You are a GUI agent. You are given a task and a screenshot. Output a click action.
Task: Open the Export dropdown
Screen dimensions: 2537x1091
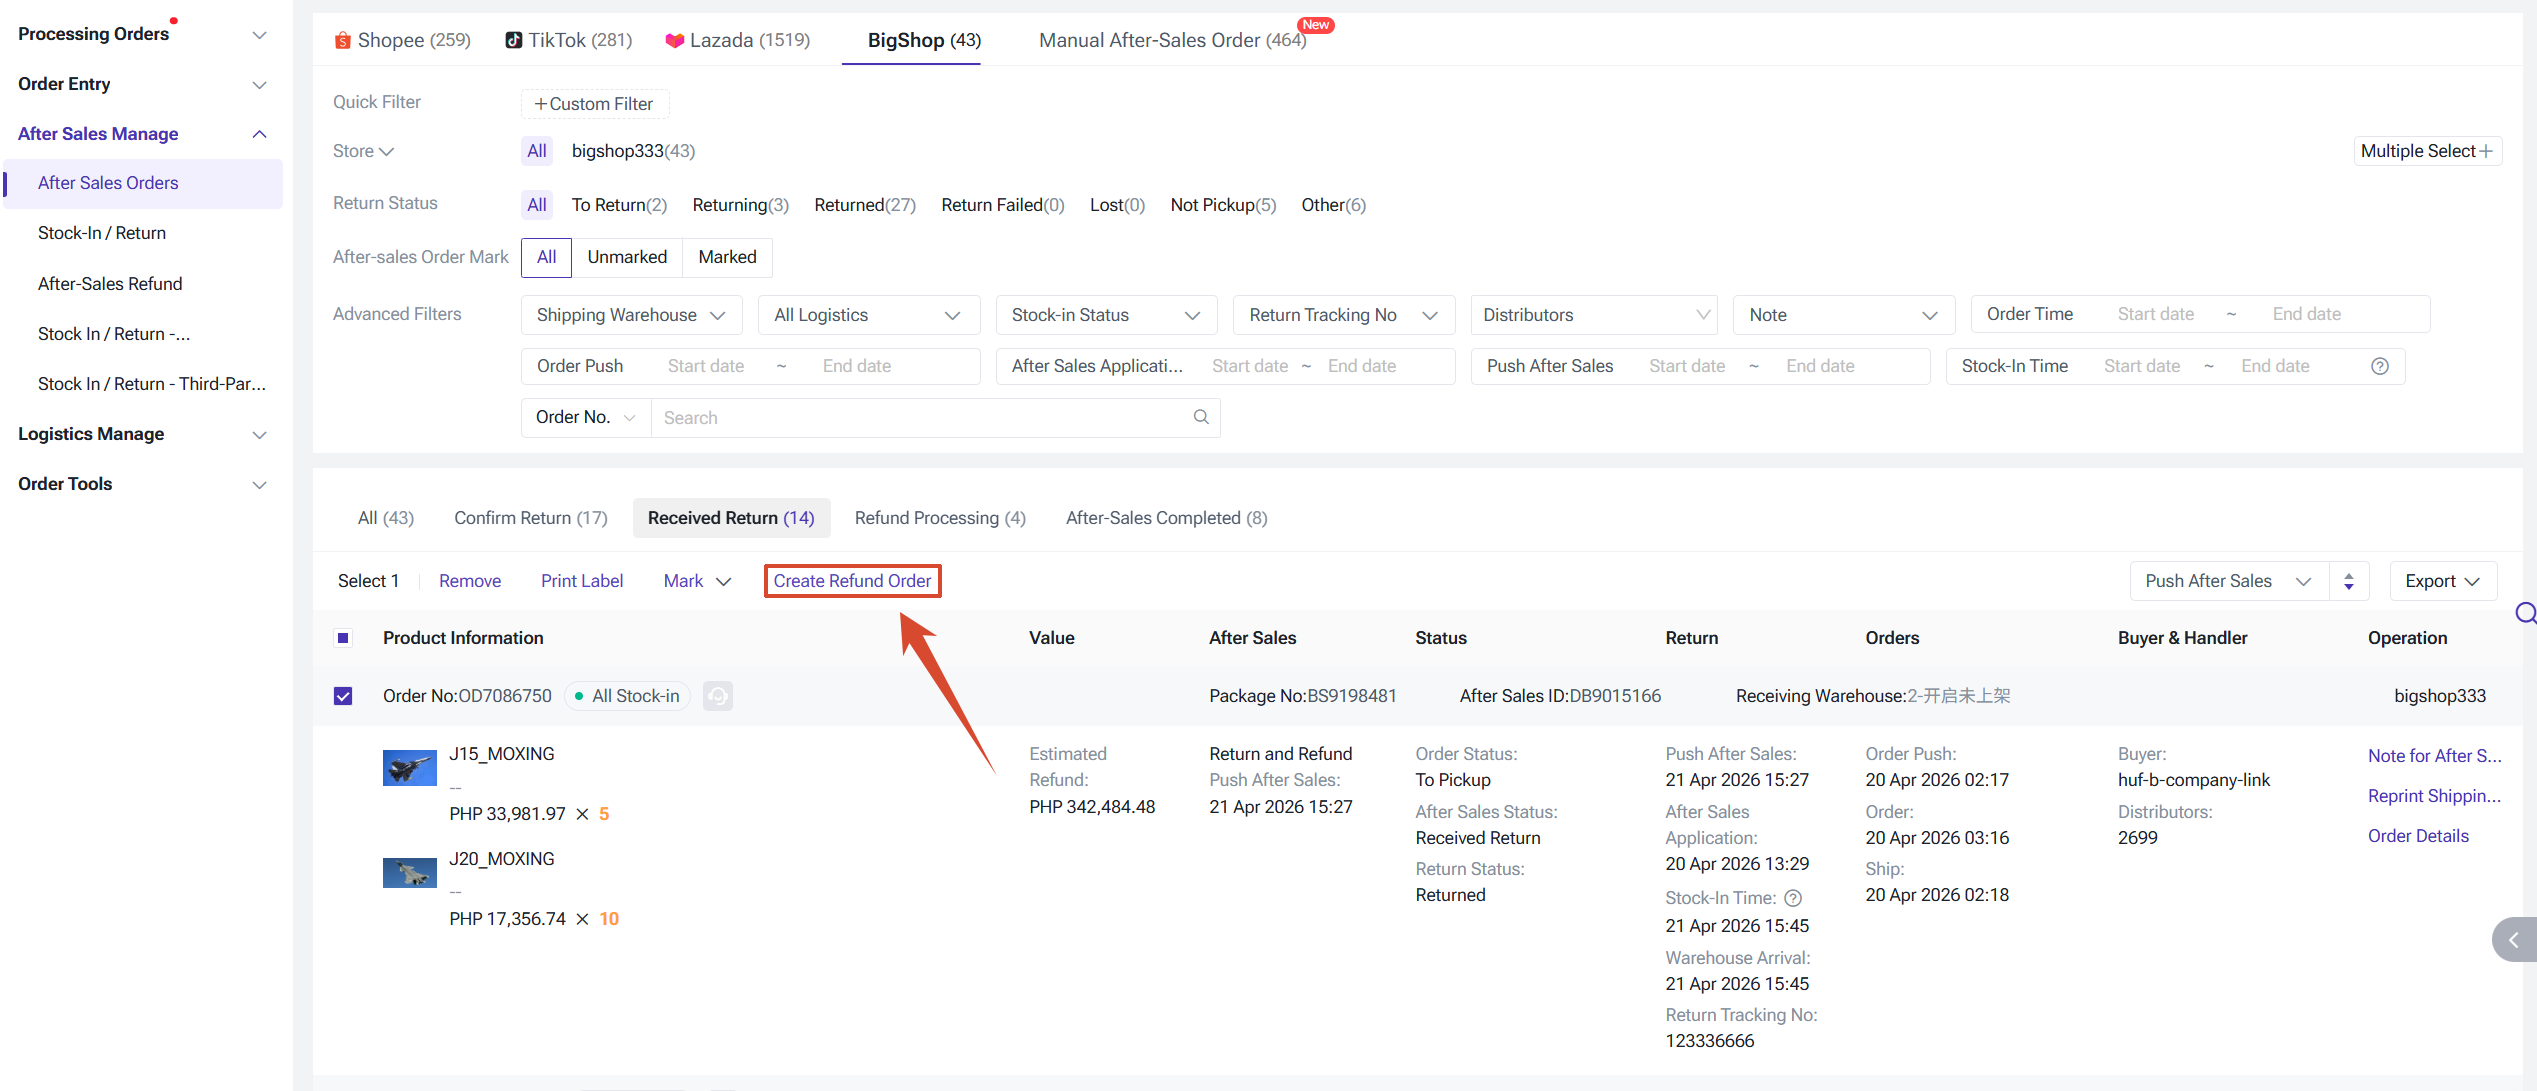tap(2441, 581)
